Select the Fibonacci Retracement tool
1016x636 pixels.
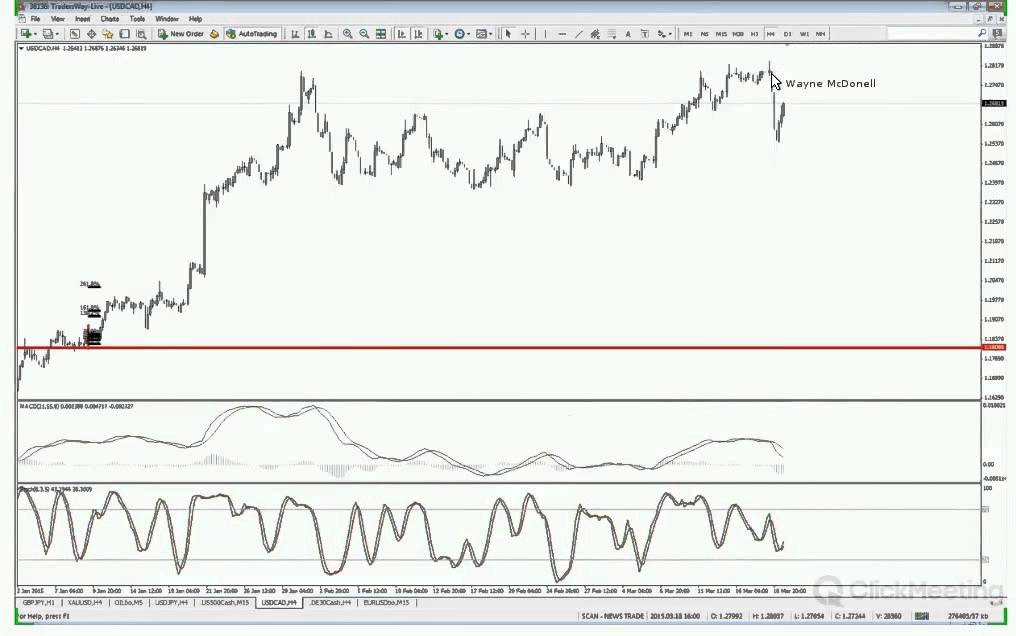click(x=612, y=34)
